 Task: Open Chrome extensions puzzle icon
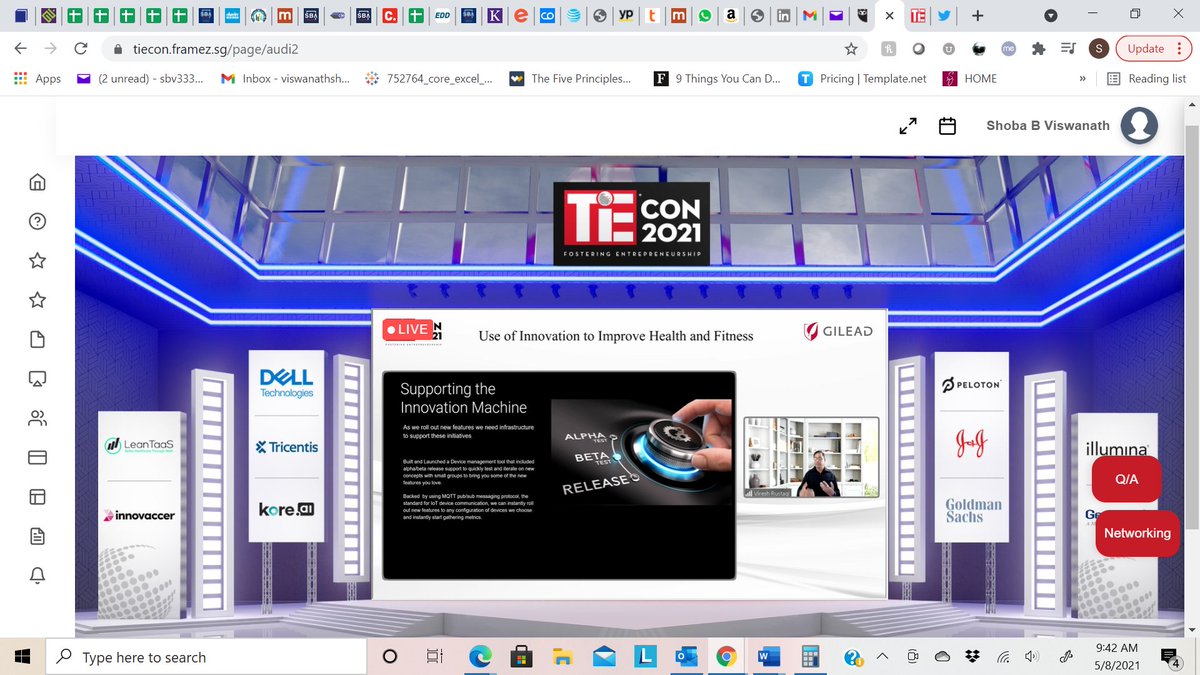(x=1039, y=49)
